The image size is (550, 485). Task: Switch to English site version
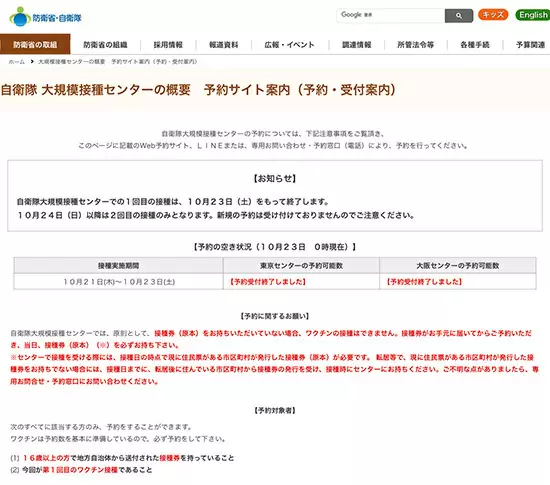532,15
